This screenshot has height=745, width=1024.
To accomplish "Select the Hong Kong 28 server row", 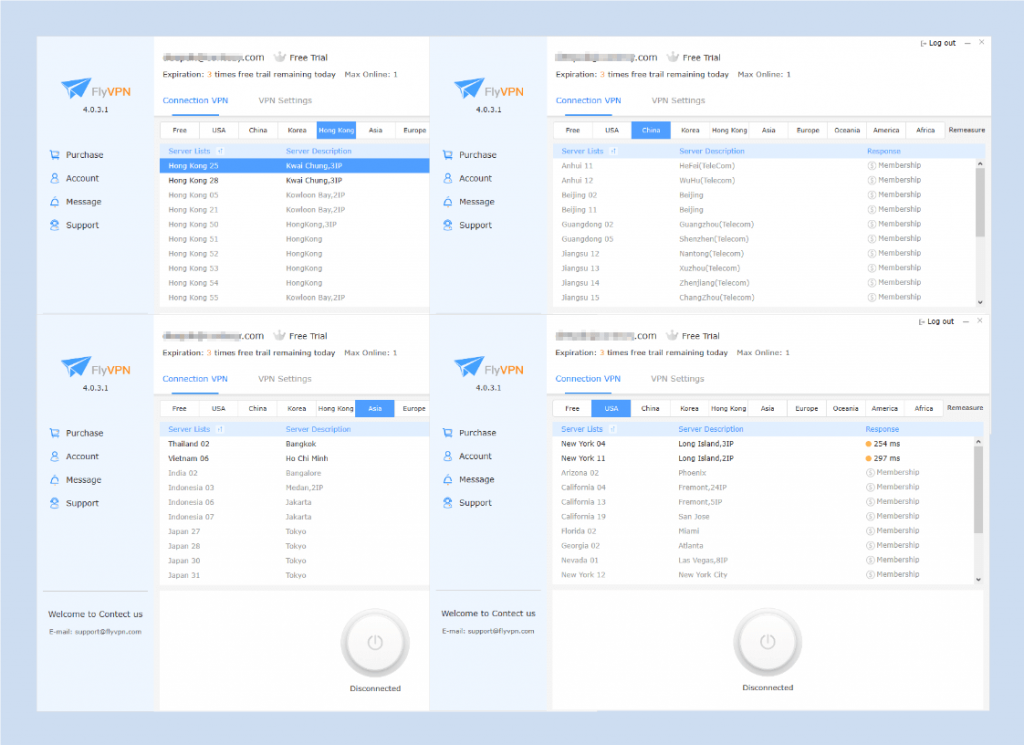I will coord(295,180).
